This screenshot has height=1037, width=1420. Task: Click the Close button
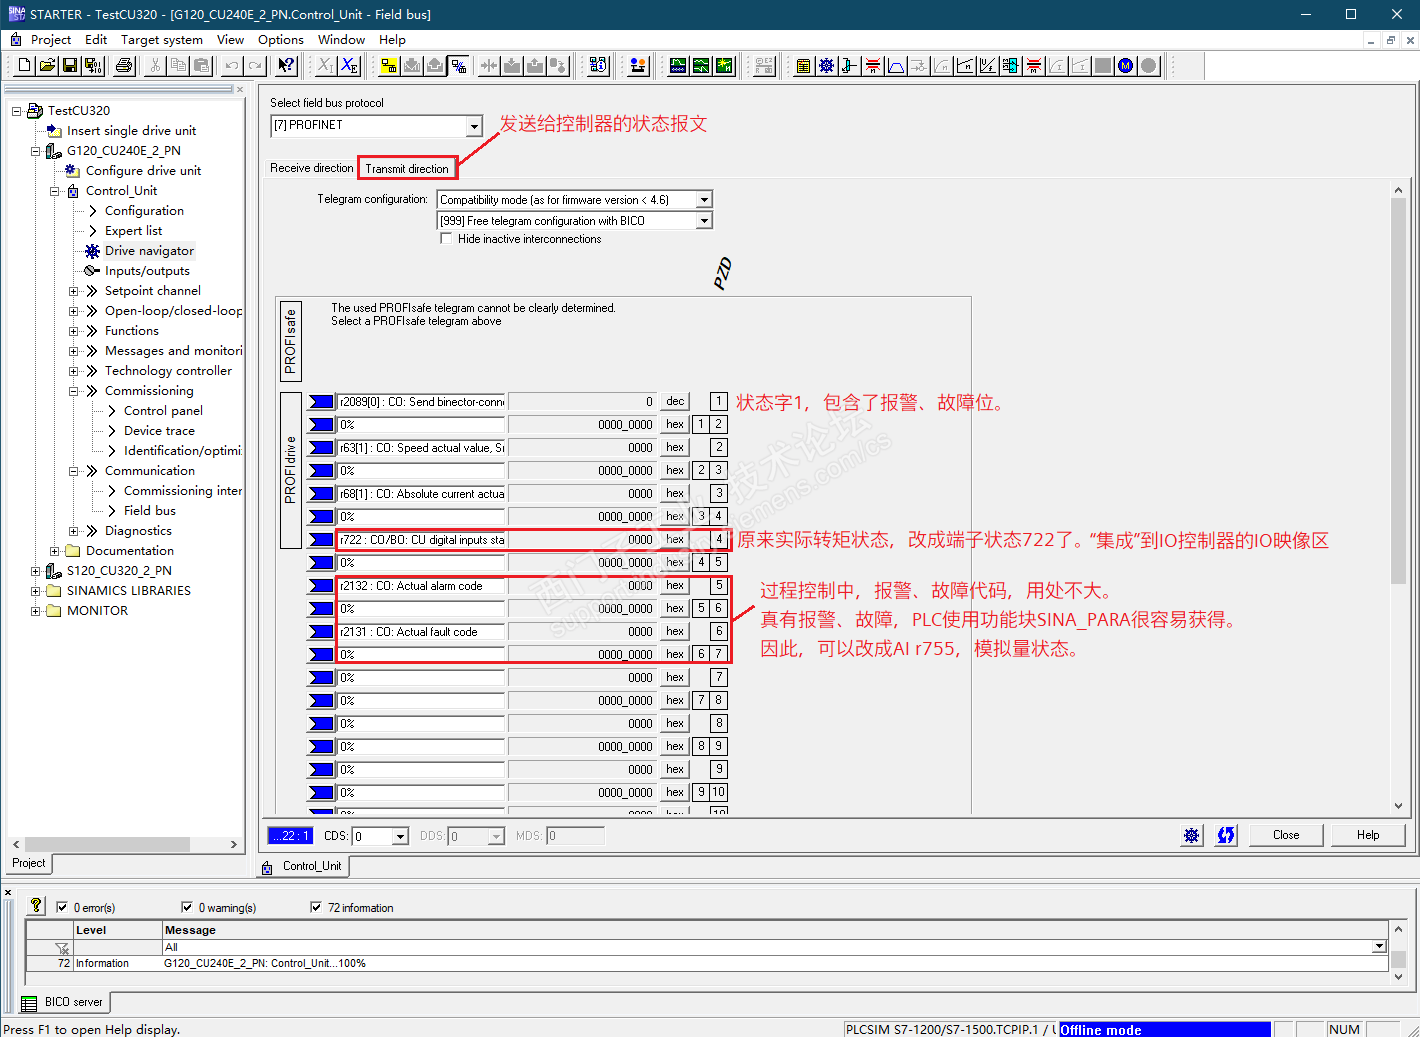[x=1286, y=835]
